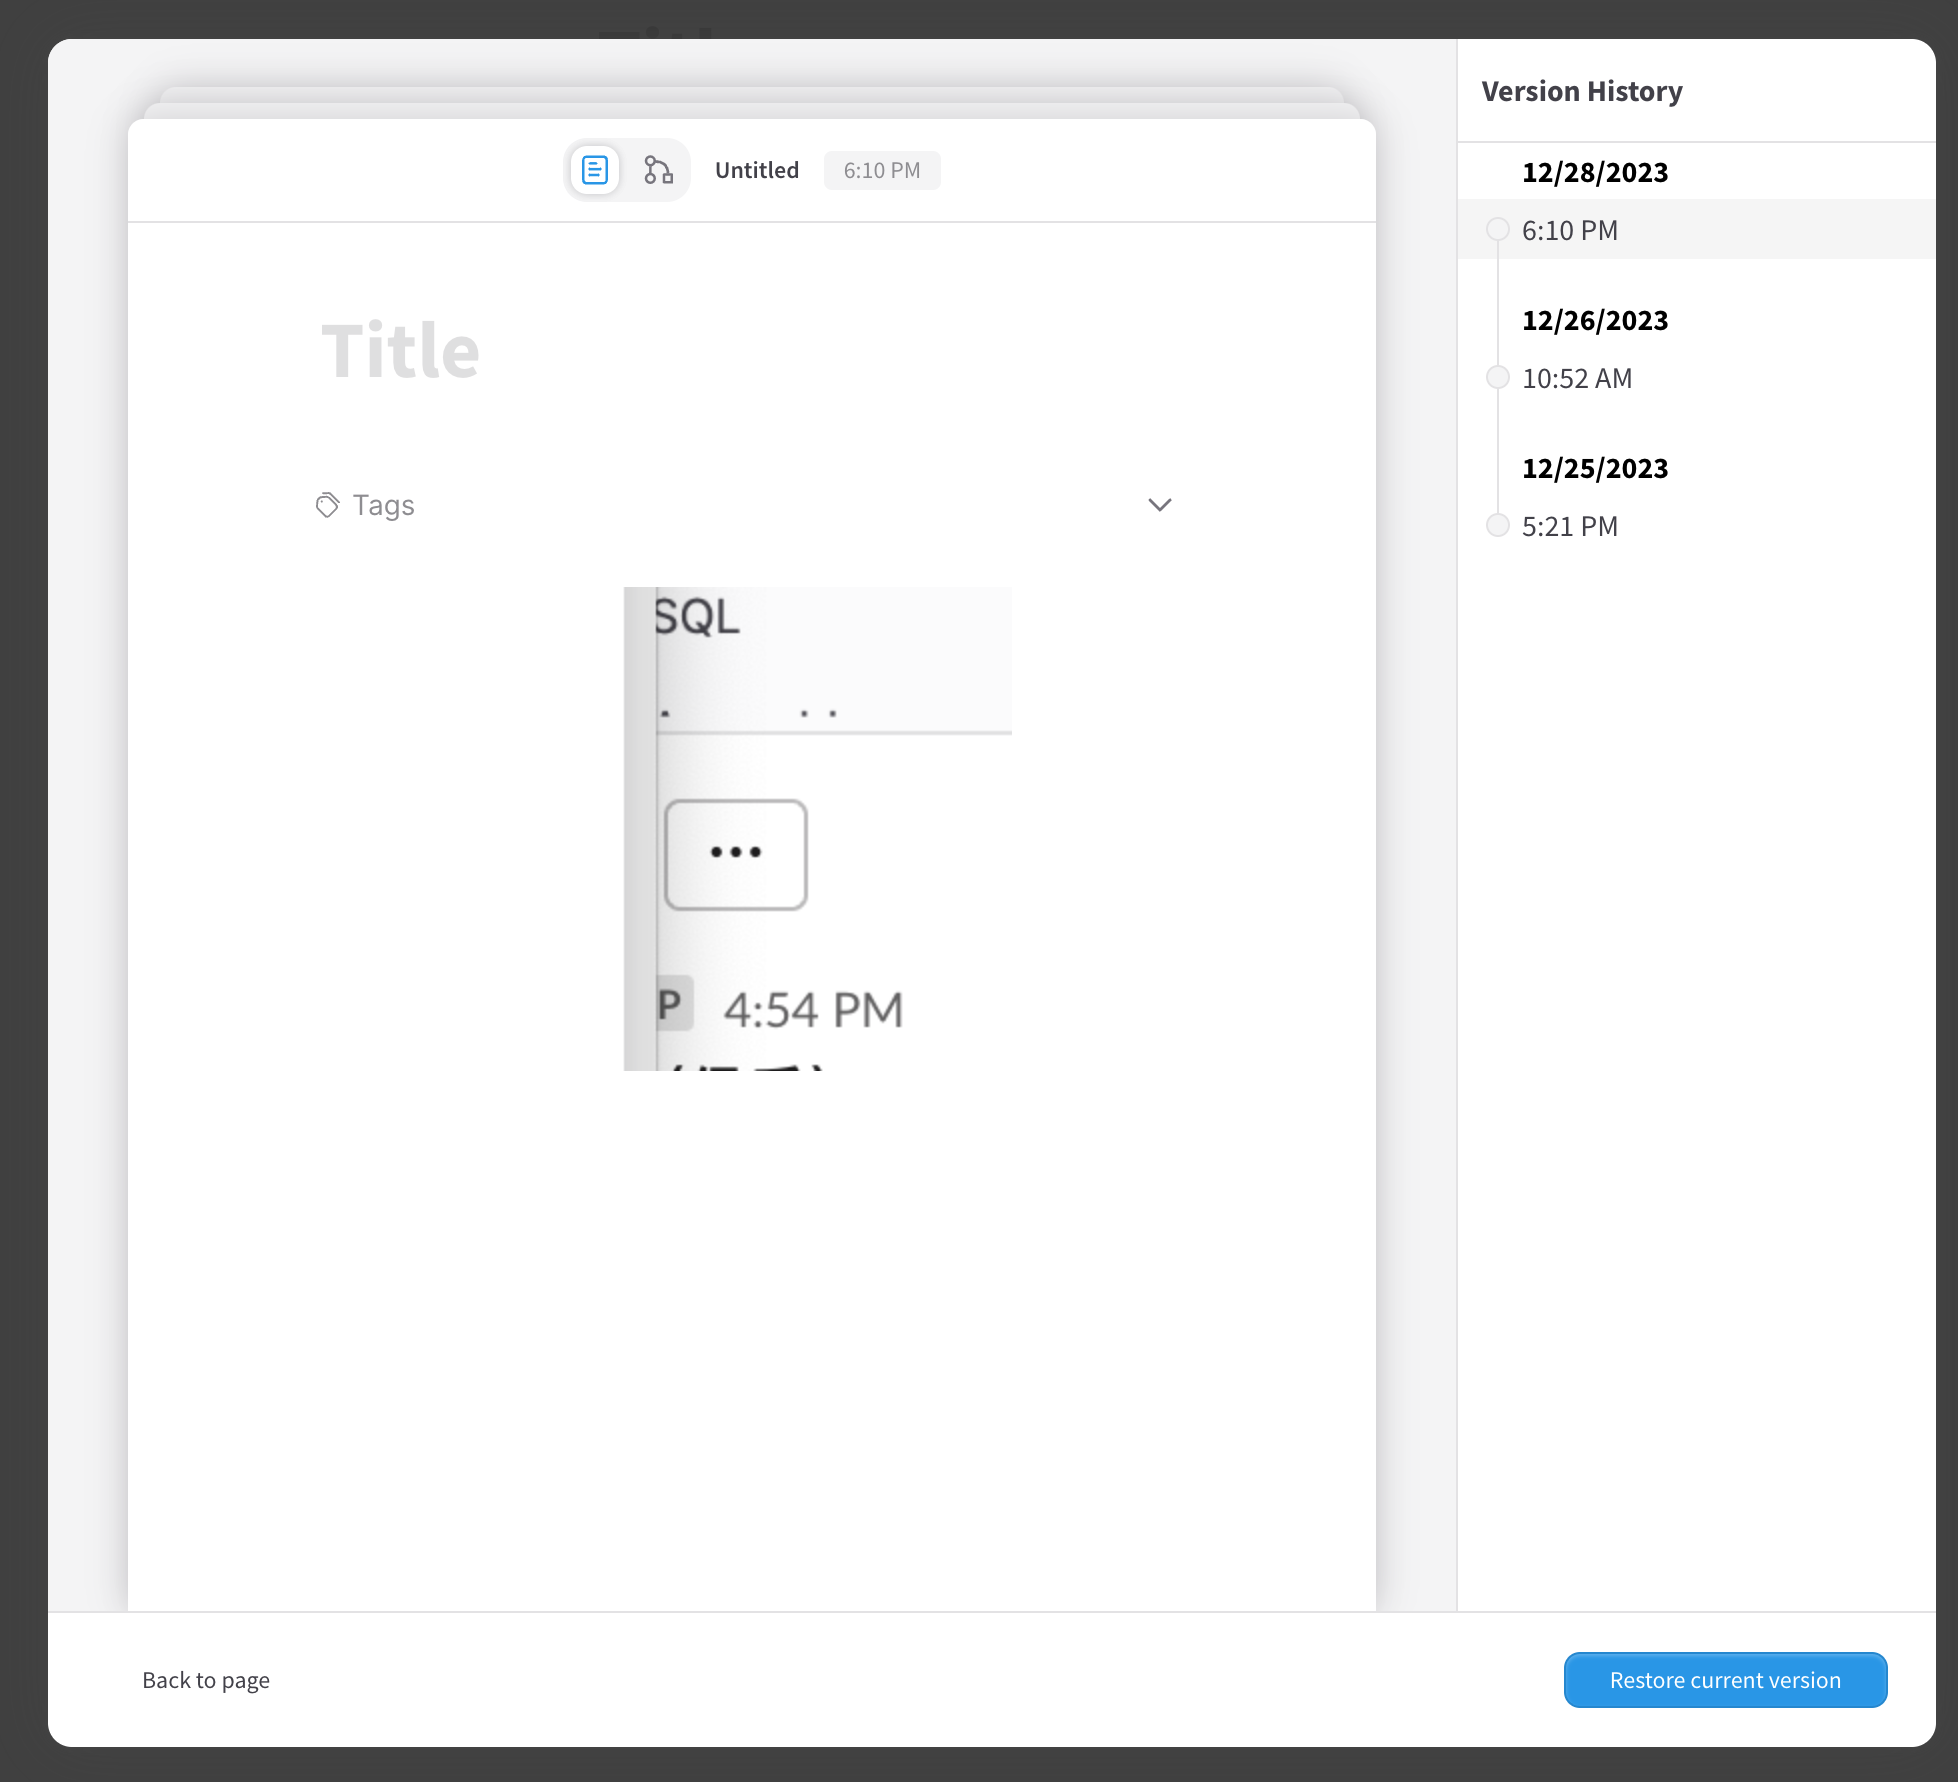Select the 5:21 PM history entry text
Screen dimensions: 1958x1782
point(1569,526)
